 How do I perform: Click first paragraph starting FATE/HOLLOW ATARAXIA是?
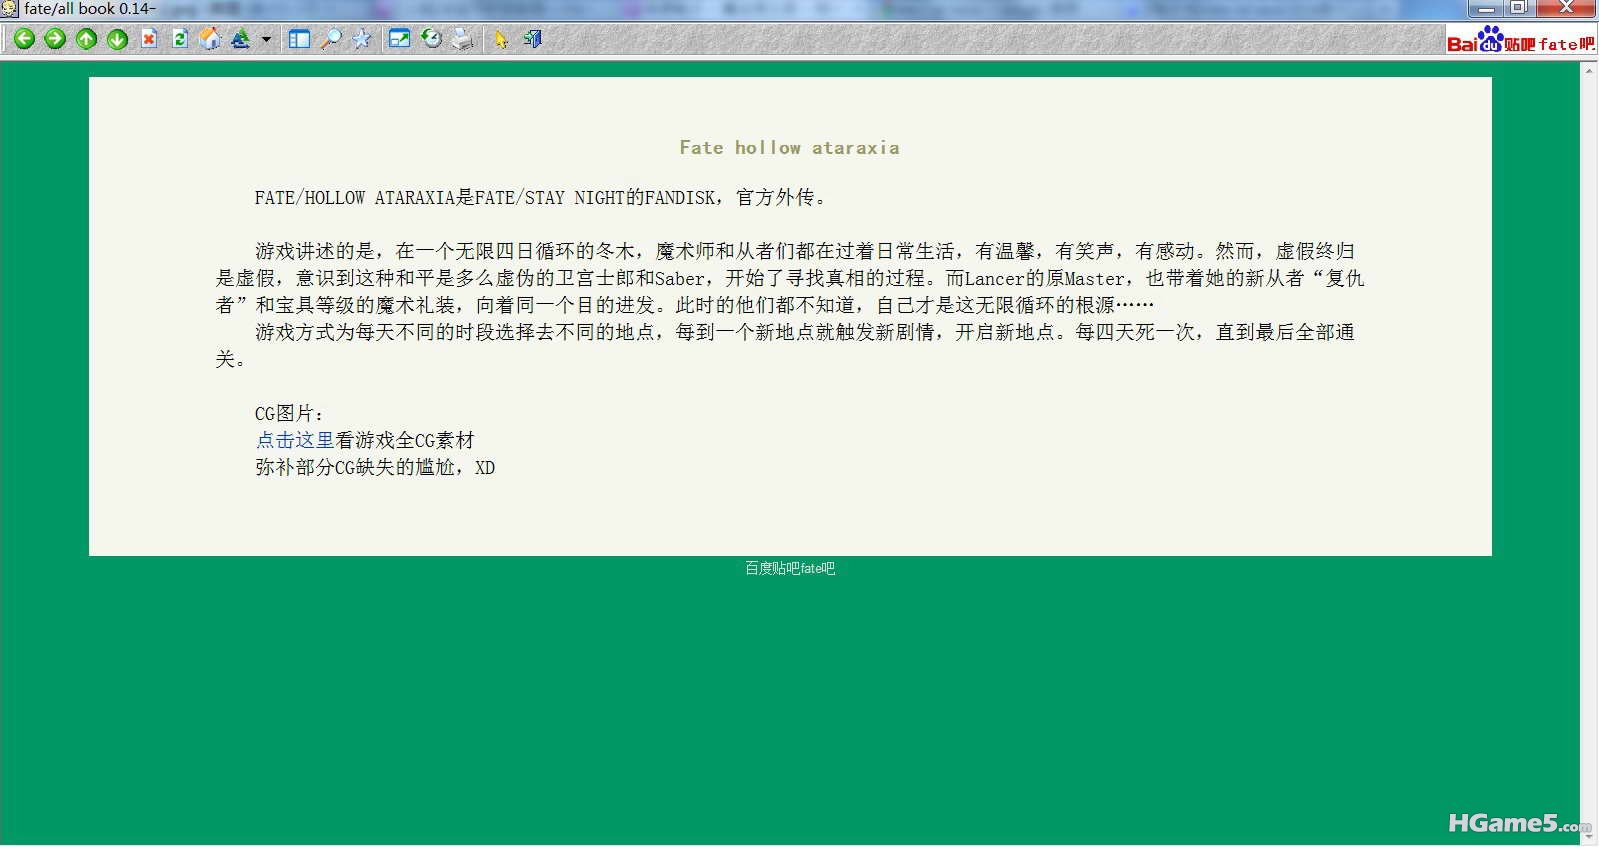(x=541, y=197)
